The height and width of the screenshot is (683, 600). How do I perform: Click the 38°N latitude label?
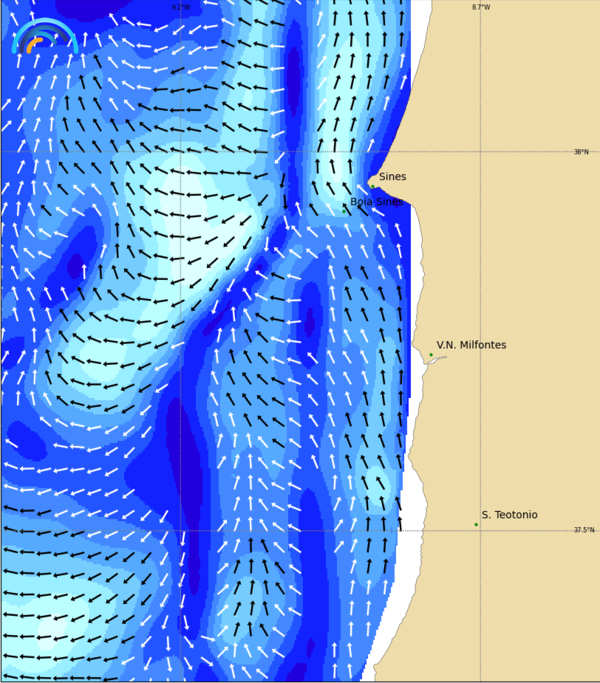tap(581, 152)
